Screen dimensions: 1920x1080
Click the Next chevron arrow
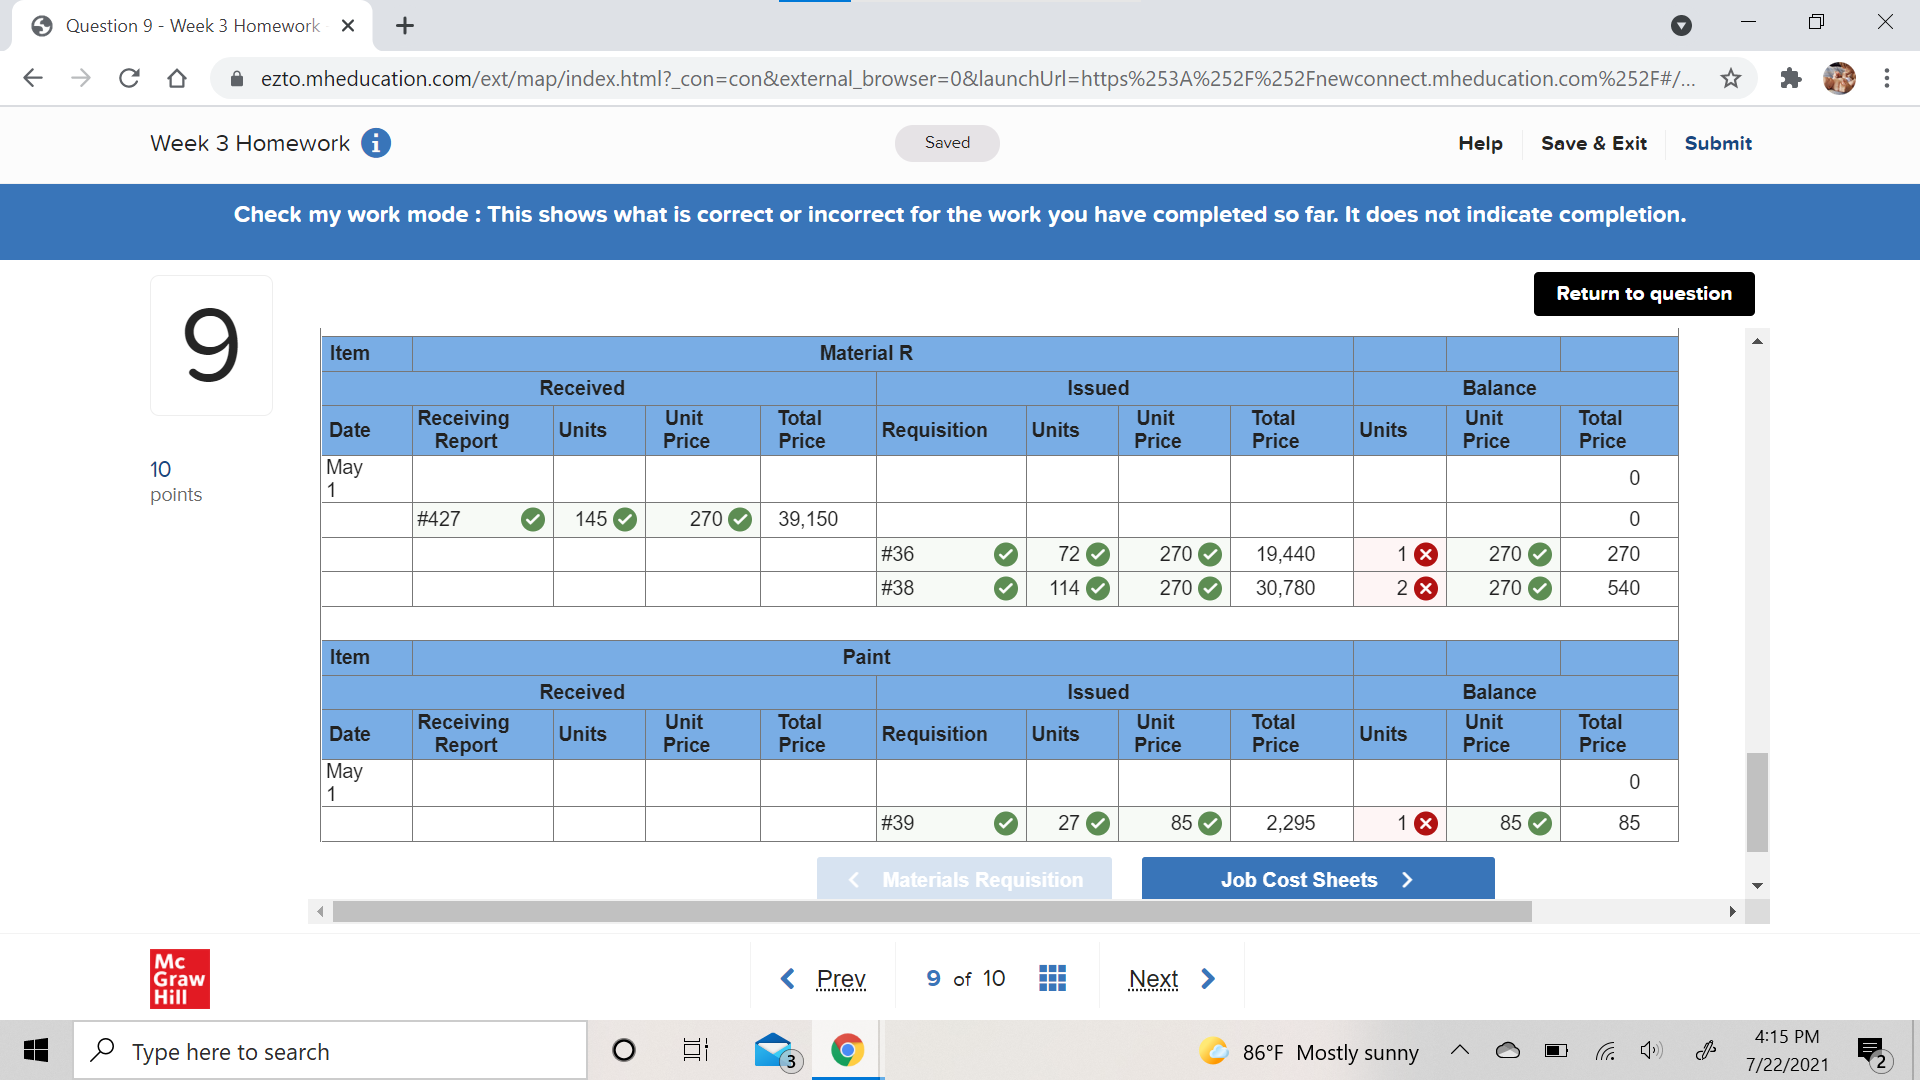pos(1208,978)
